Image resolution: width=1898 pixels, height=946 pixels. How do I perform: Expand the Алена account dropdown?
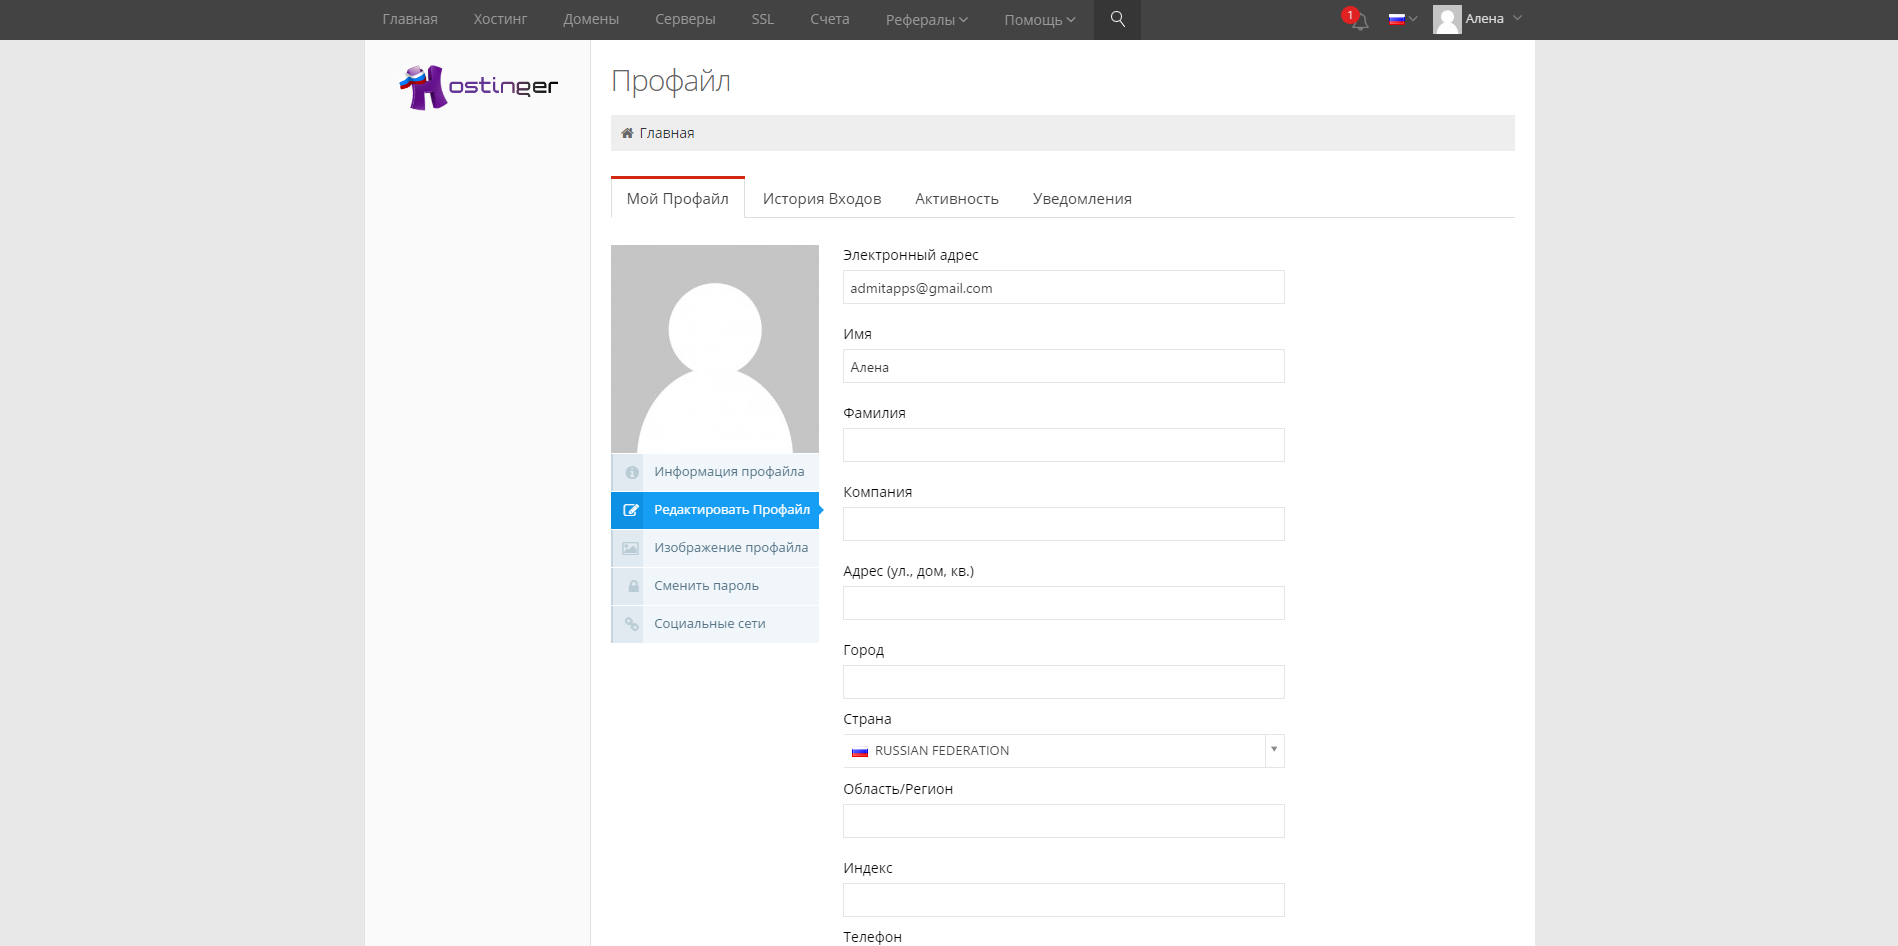1483,18
